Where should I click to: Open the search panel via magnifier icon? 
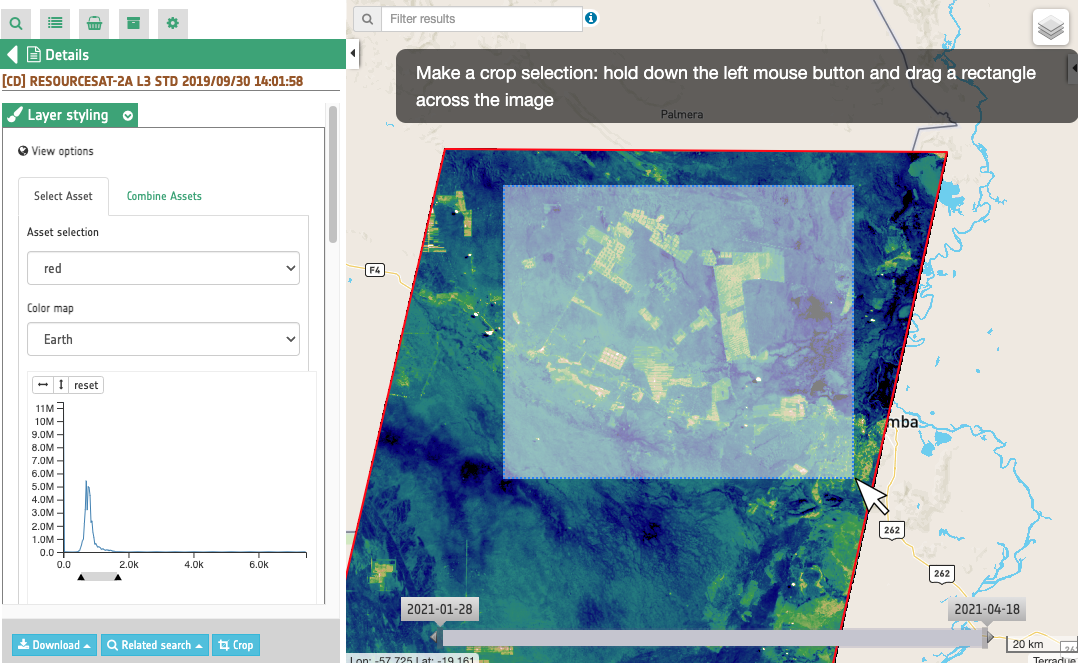coord(16,22)
